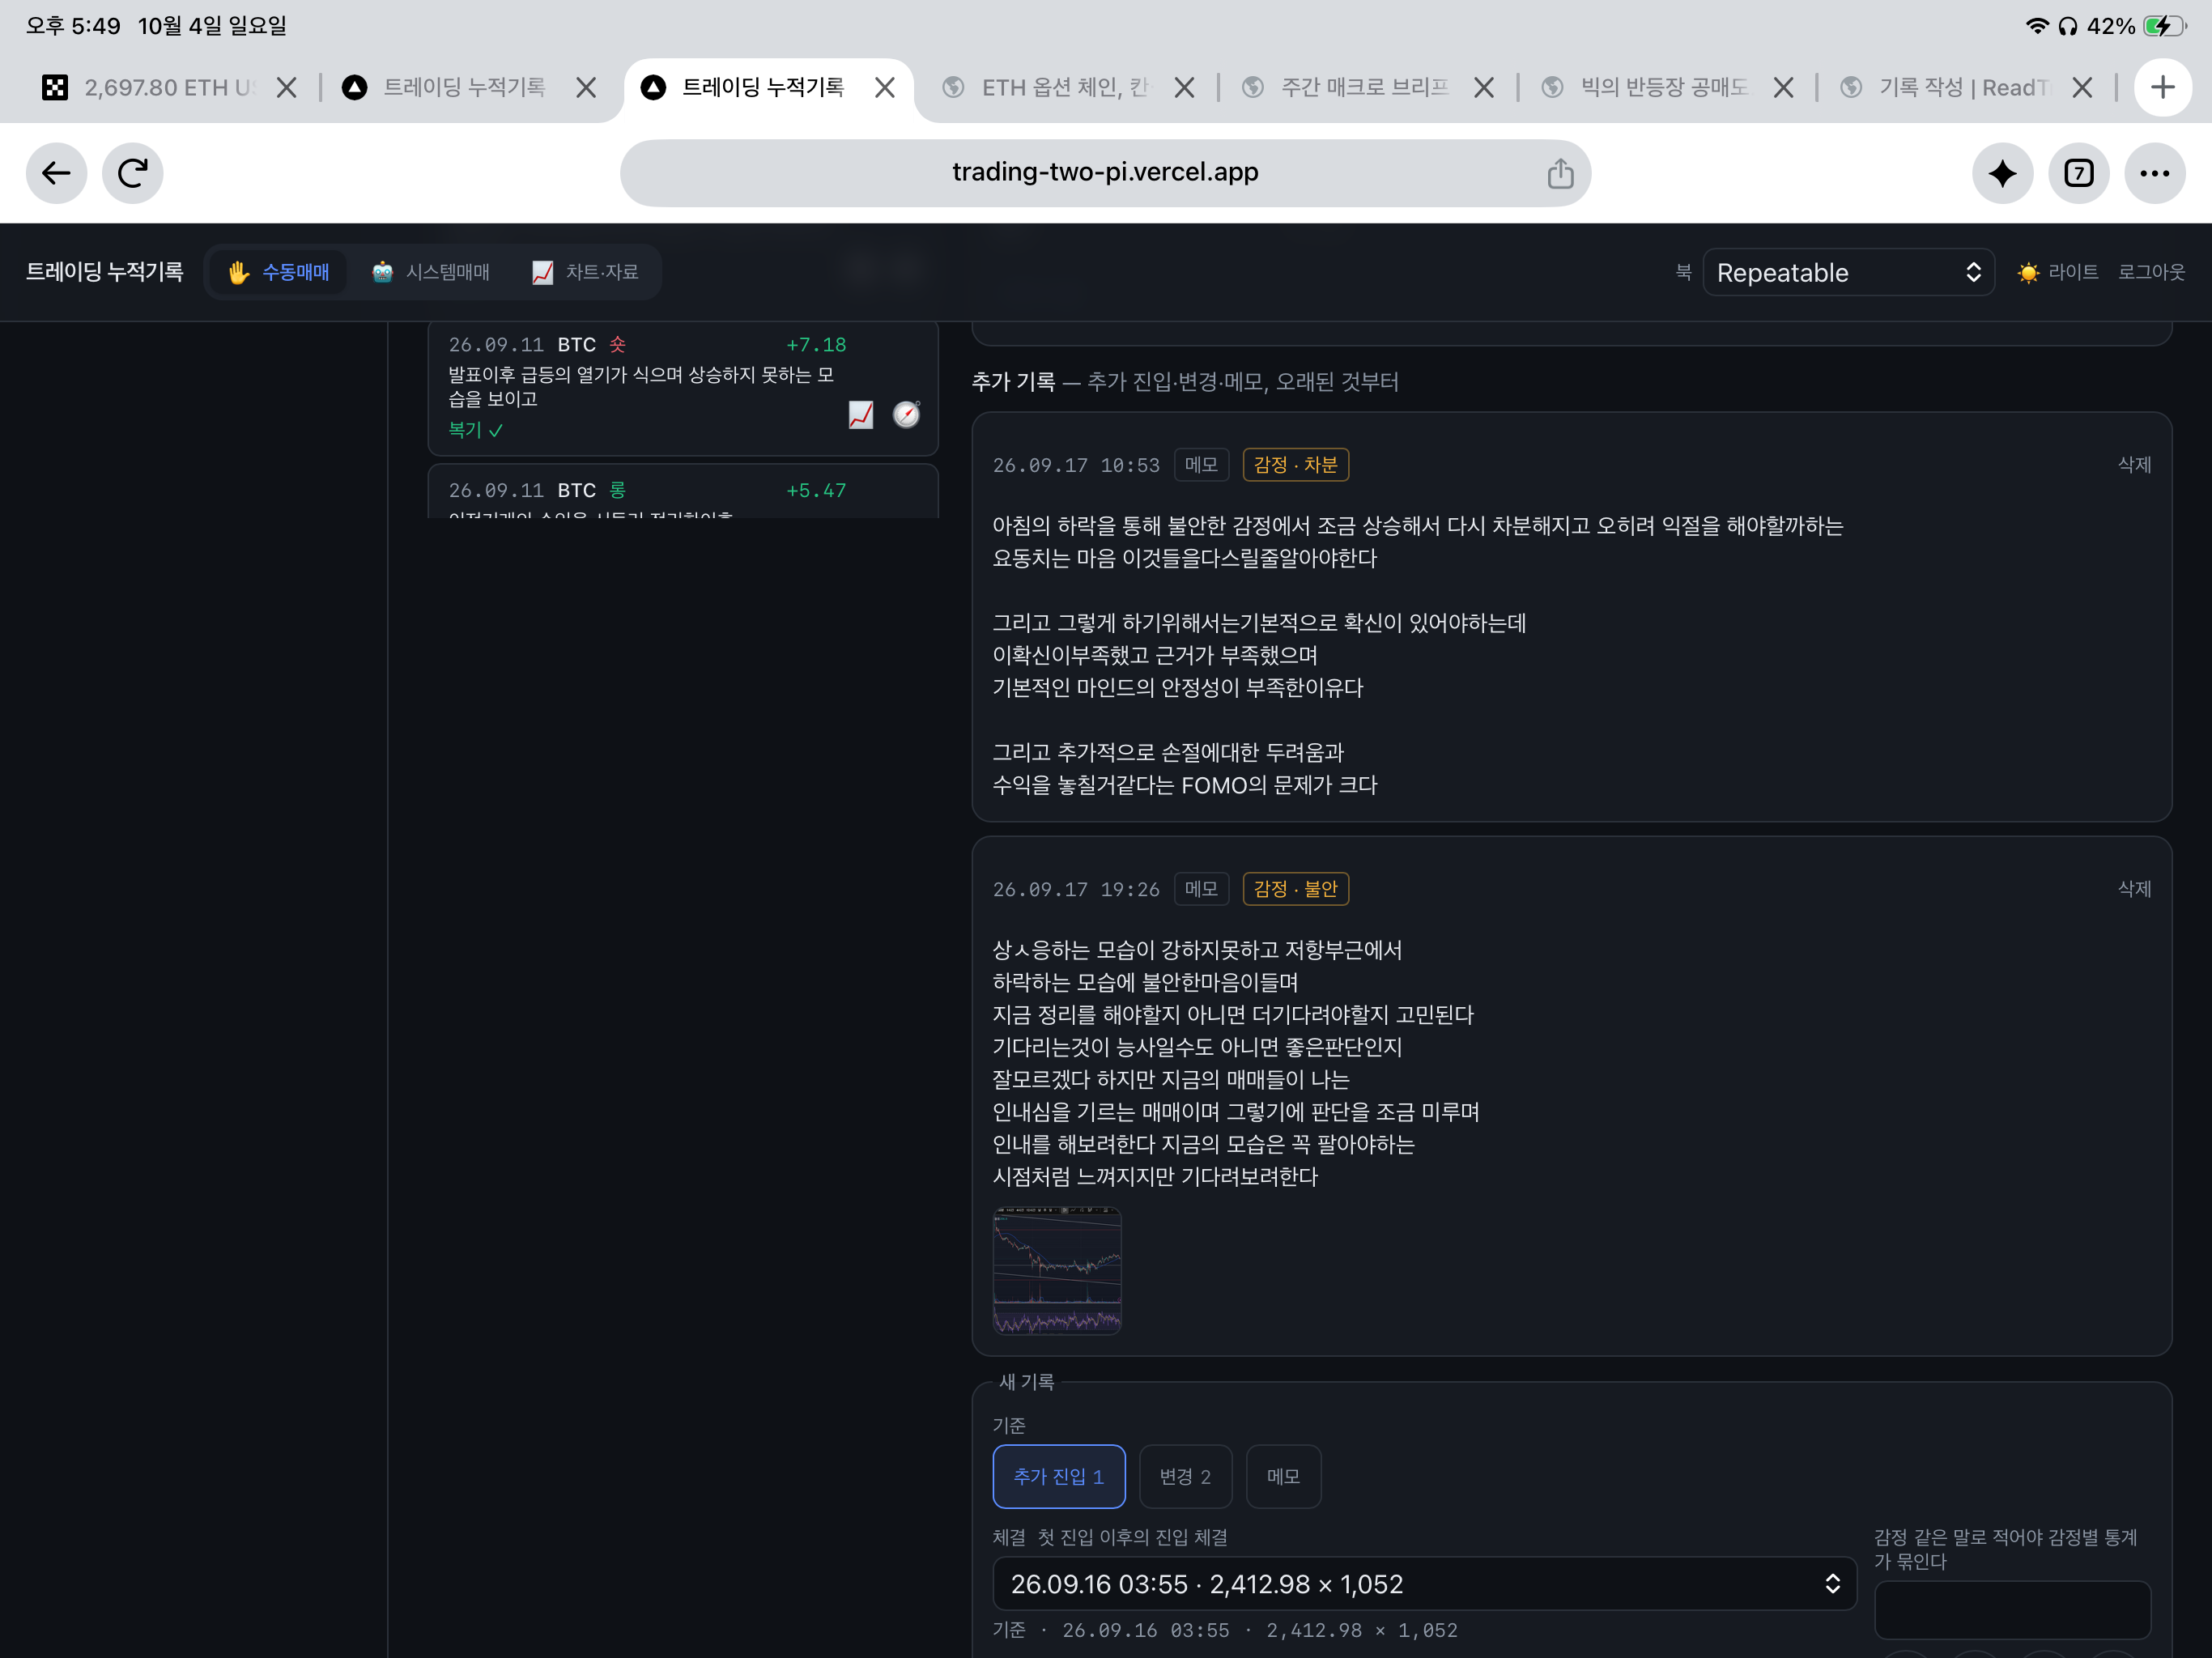This screenshot has height=1658, width=2212.
Task: Close the 빅의 반등장 공매도 tab
Action: [x=1783, y=88]
